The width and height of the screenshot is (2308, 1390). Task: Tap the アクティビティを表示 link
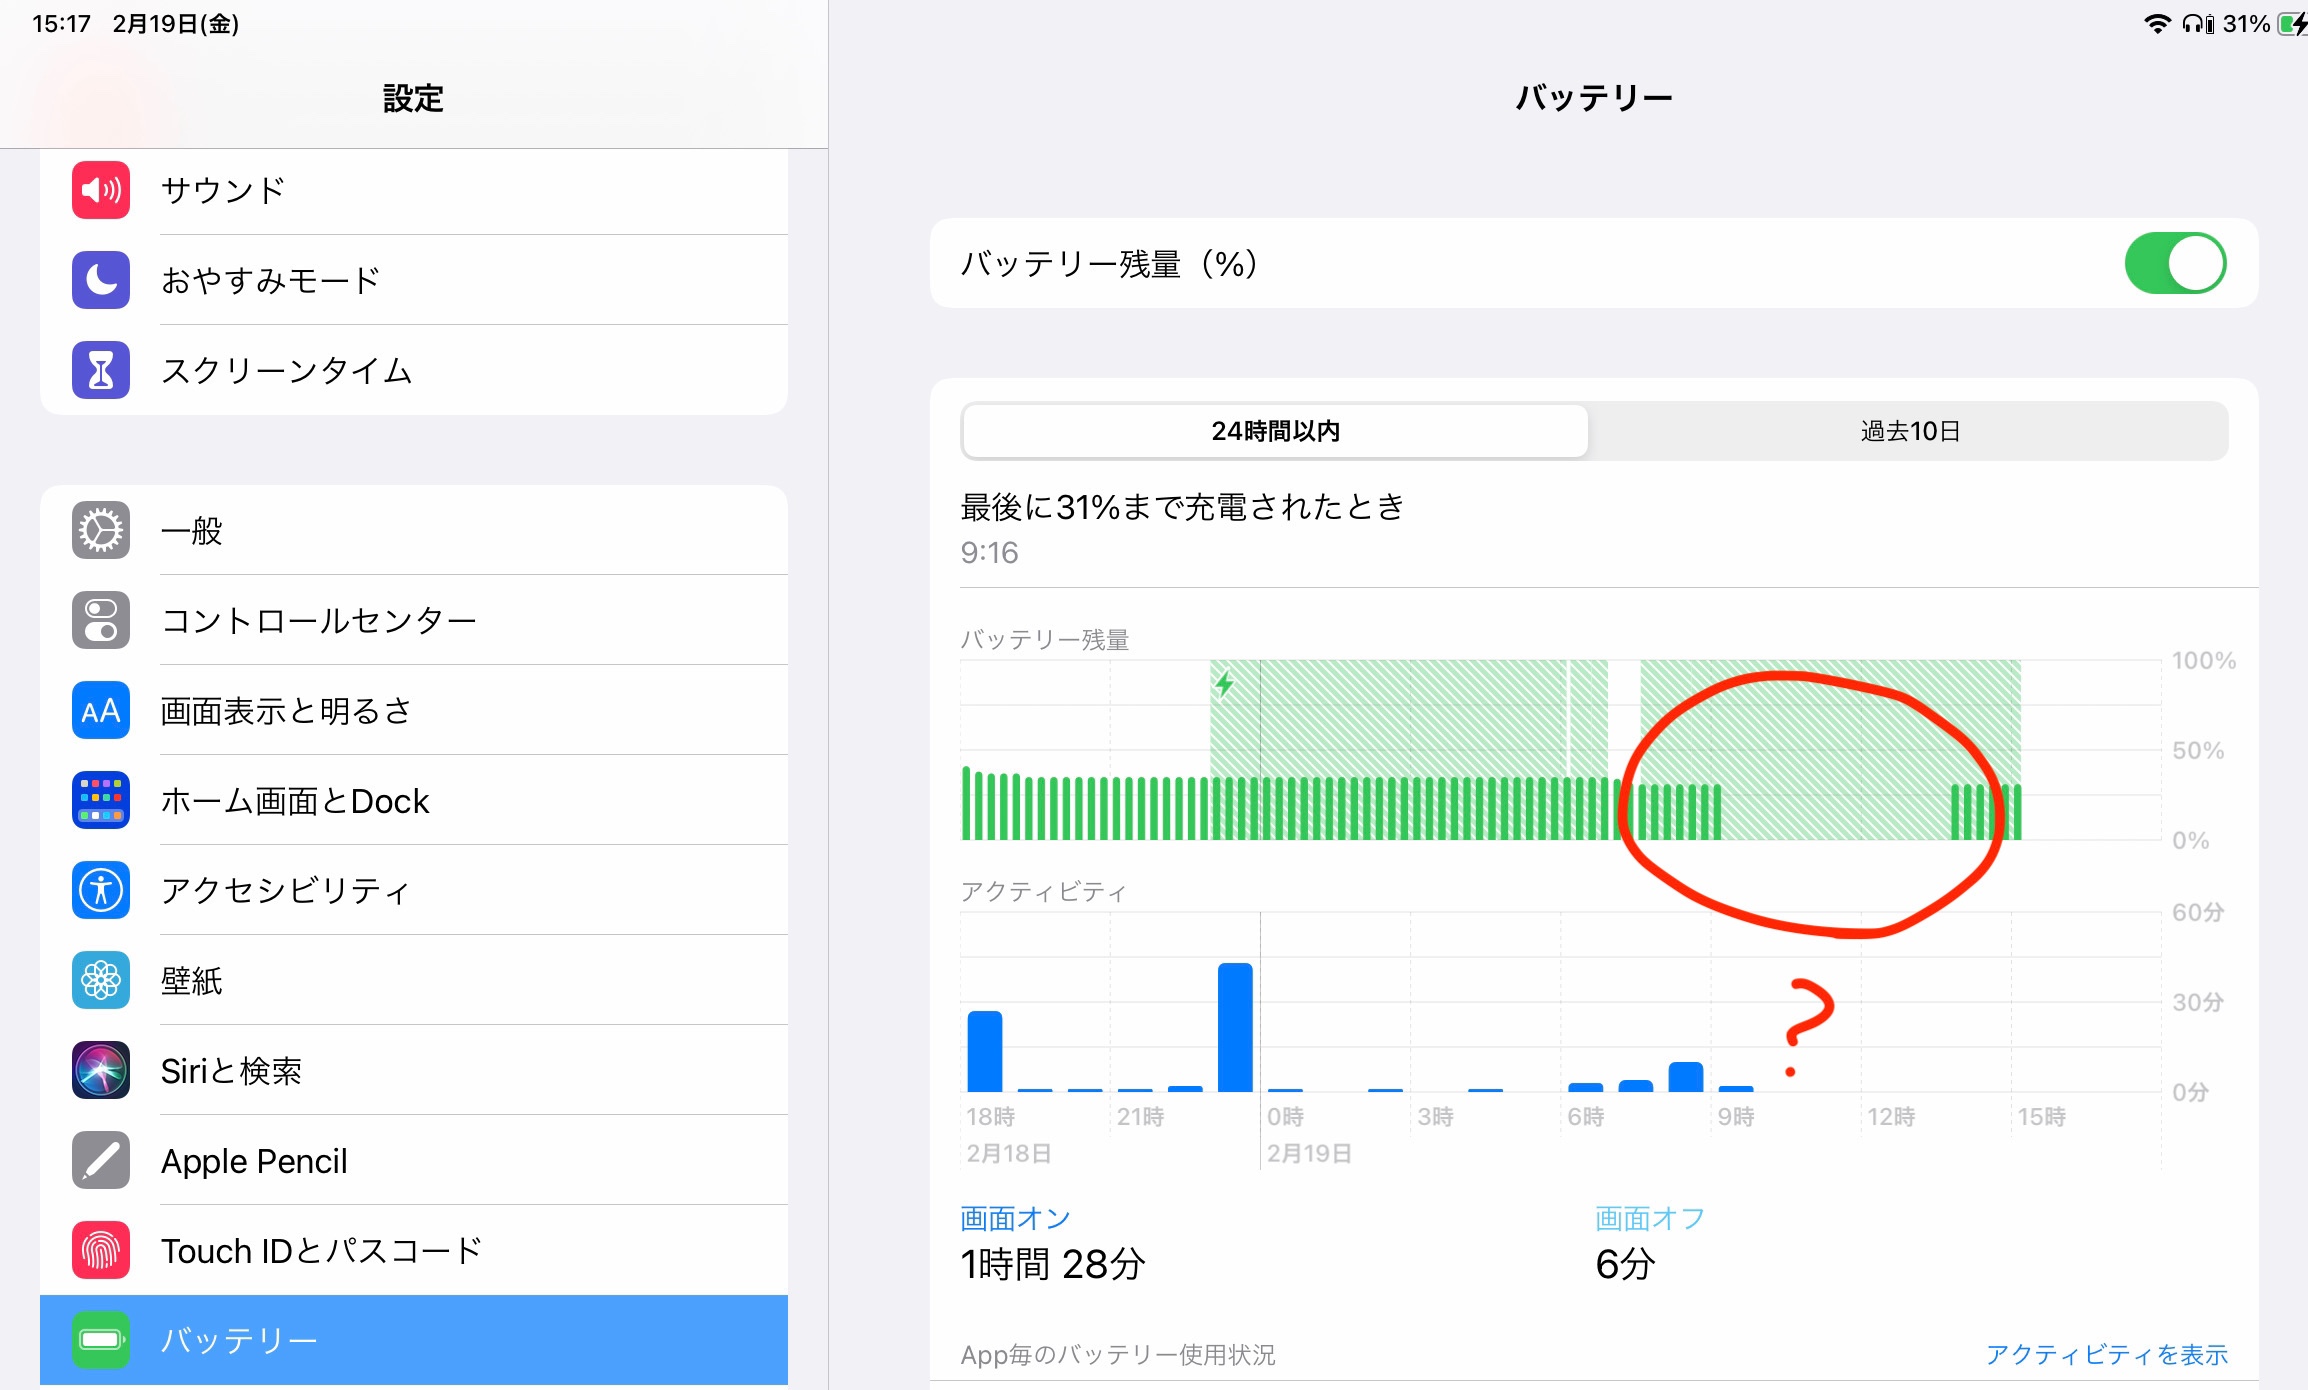tap(2106, 1354)
